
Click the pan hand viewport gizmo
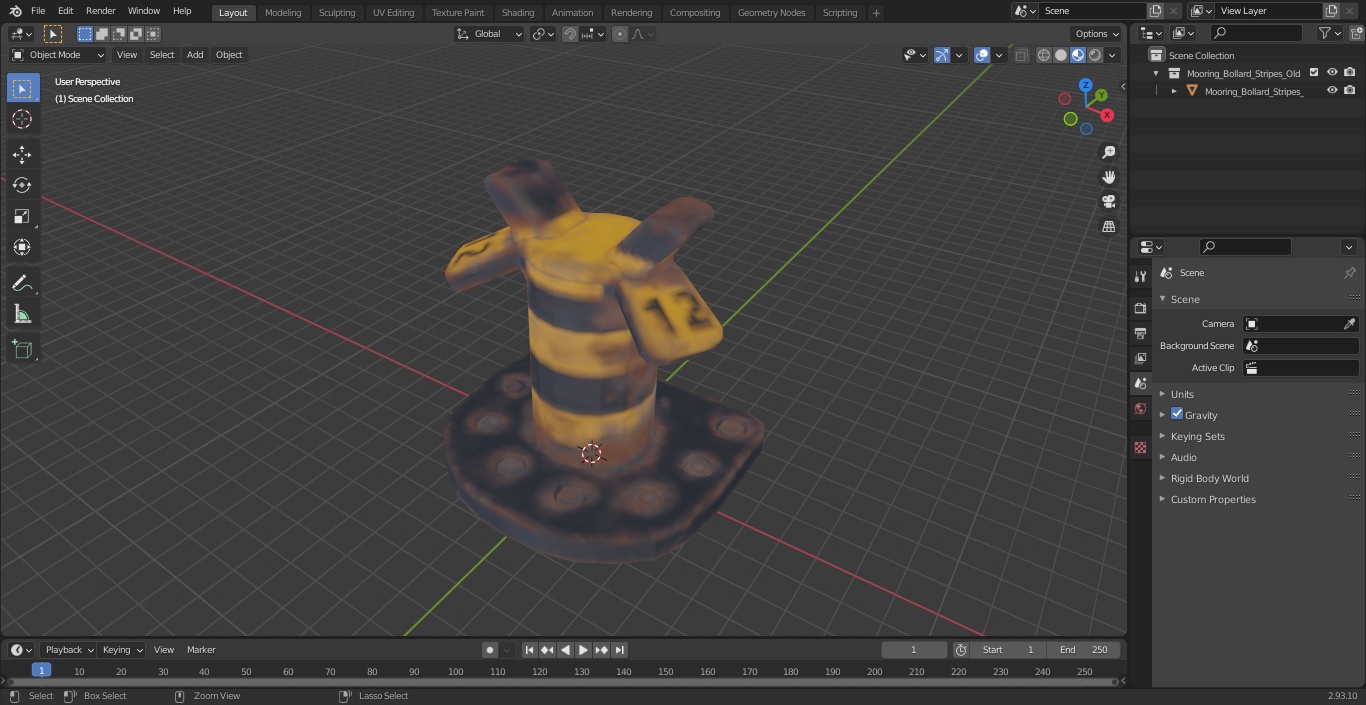coord(1108,177)
